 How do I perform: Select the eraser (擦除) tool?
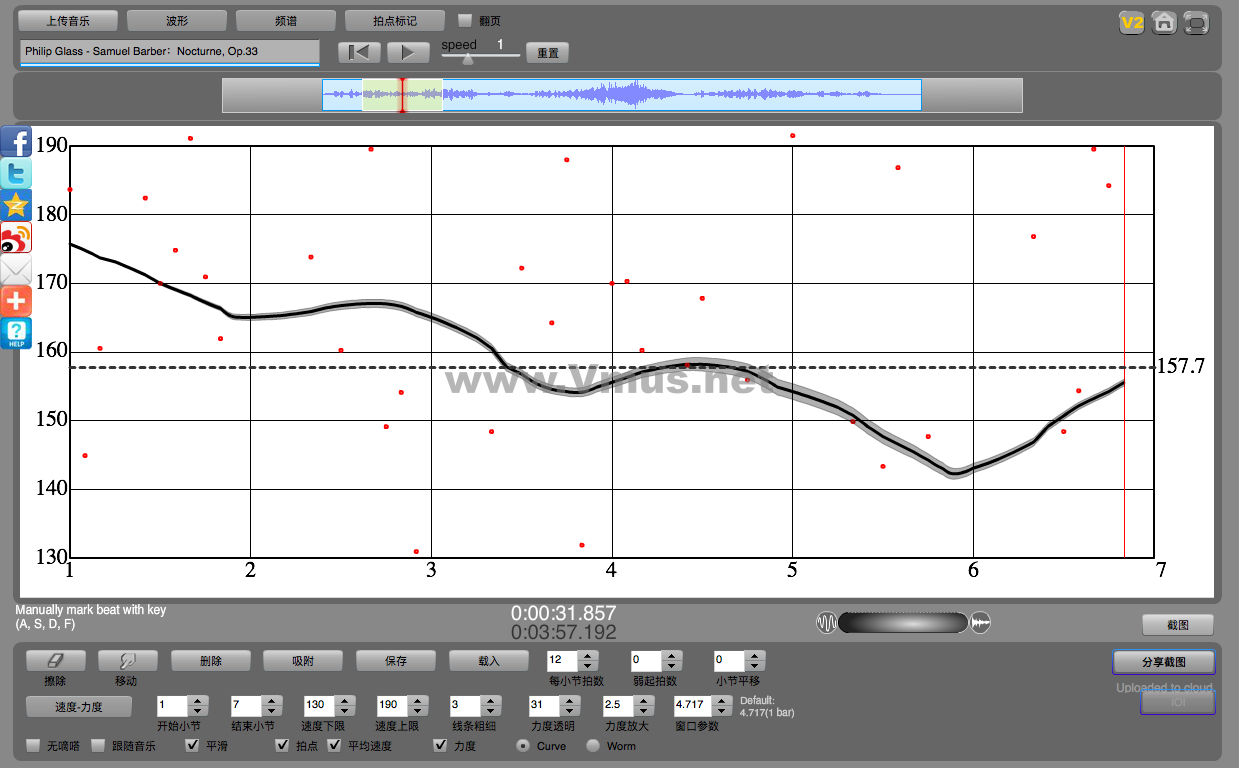56,661
